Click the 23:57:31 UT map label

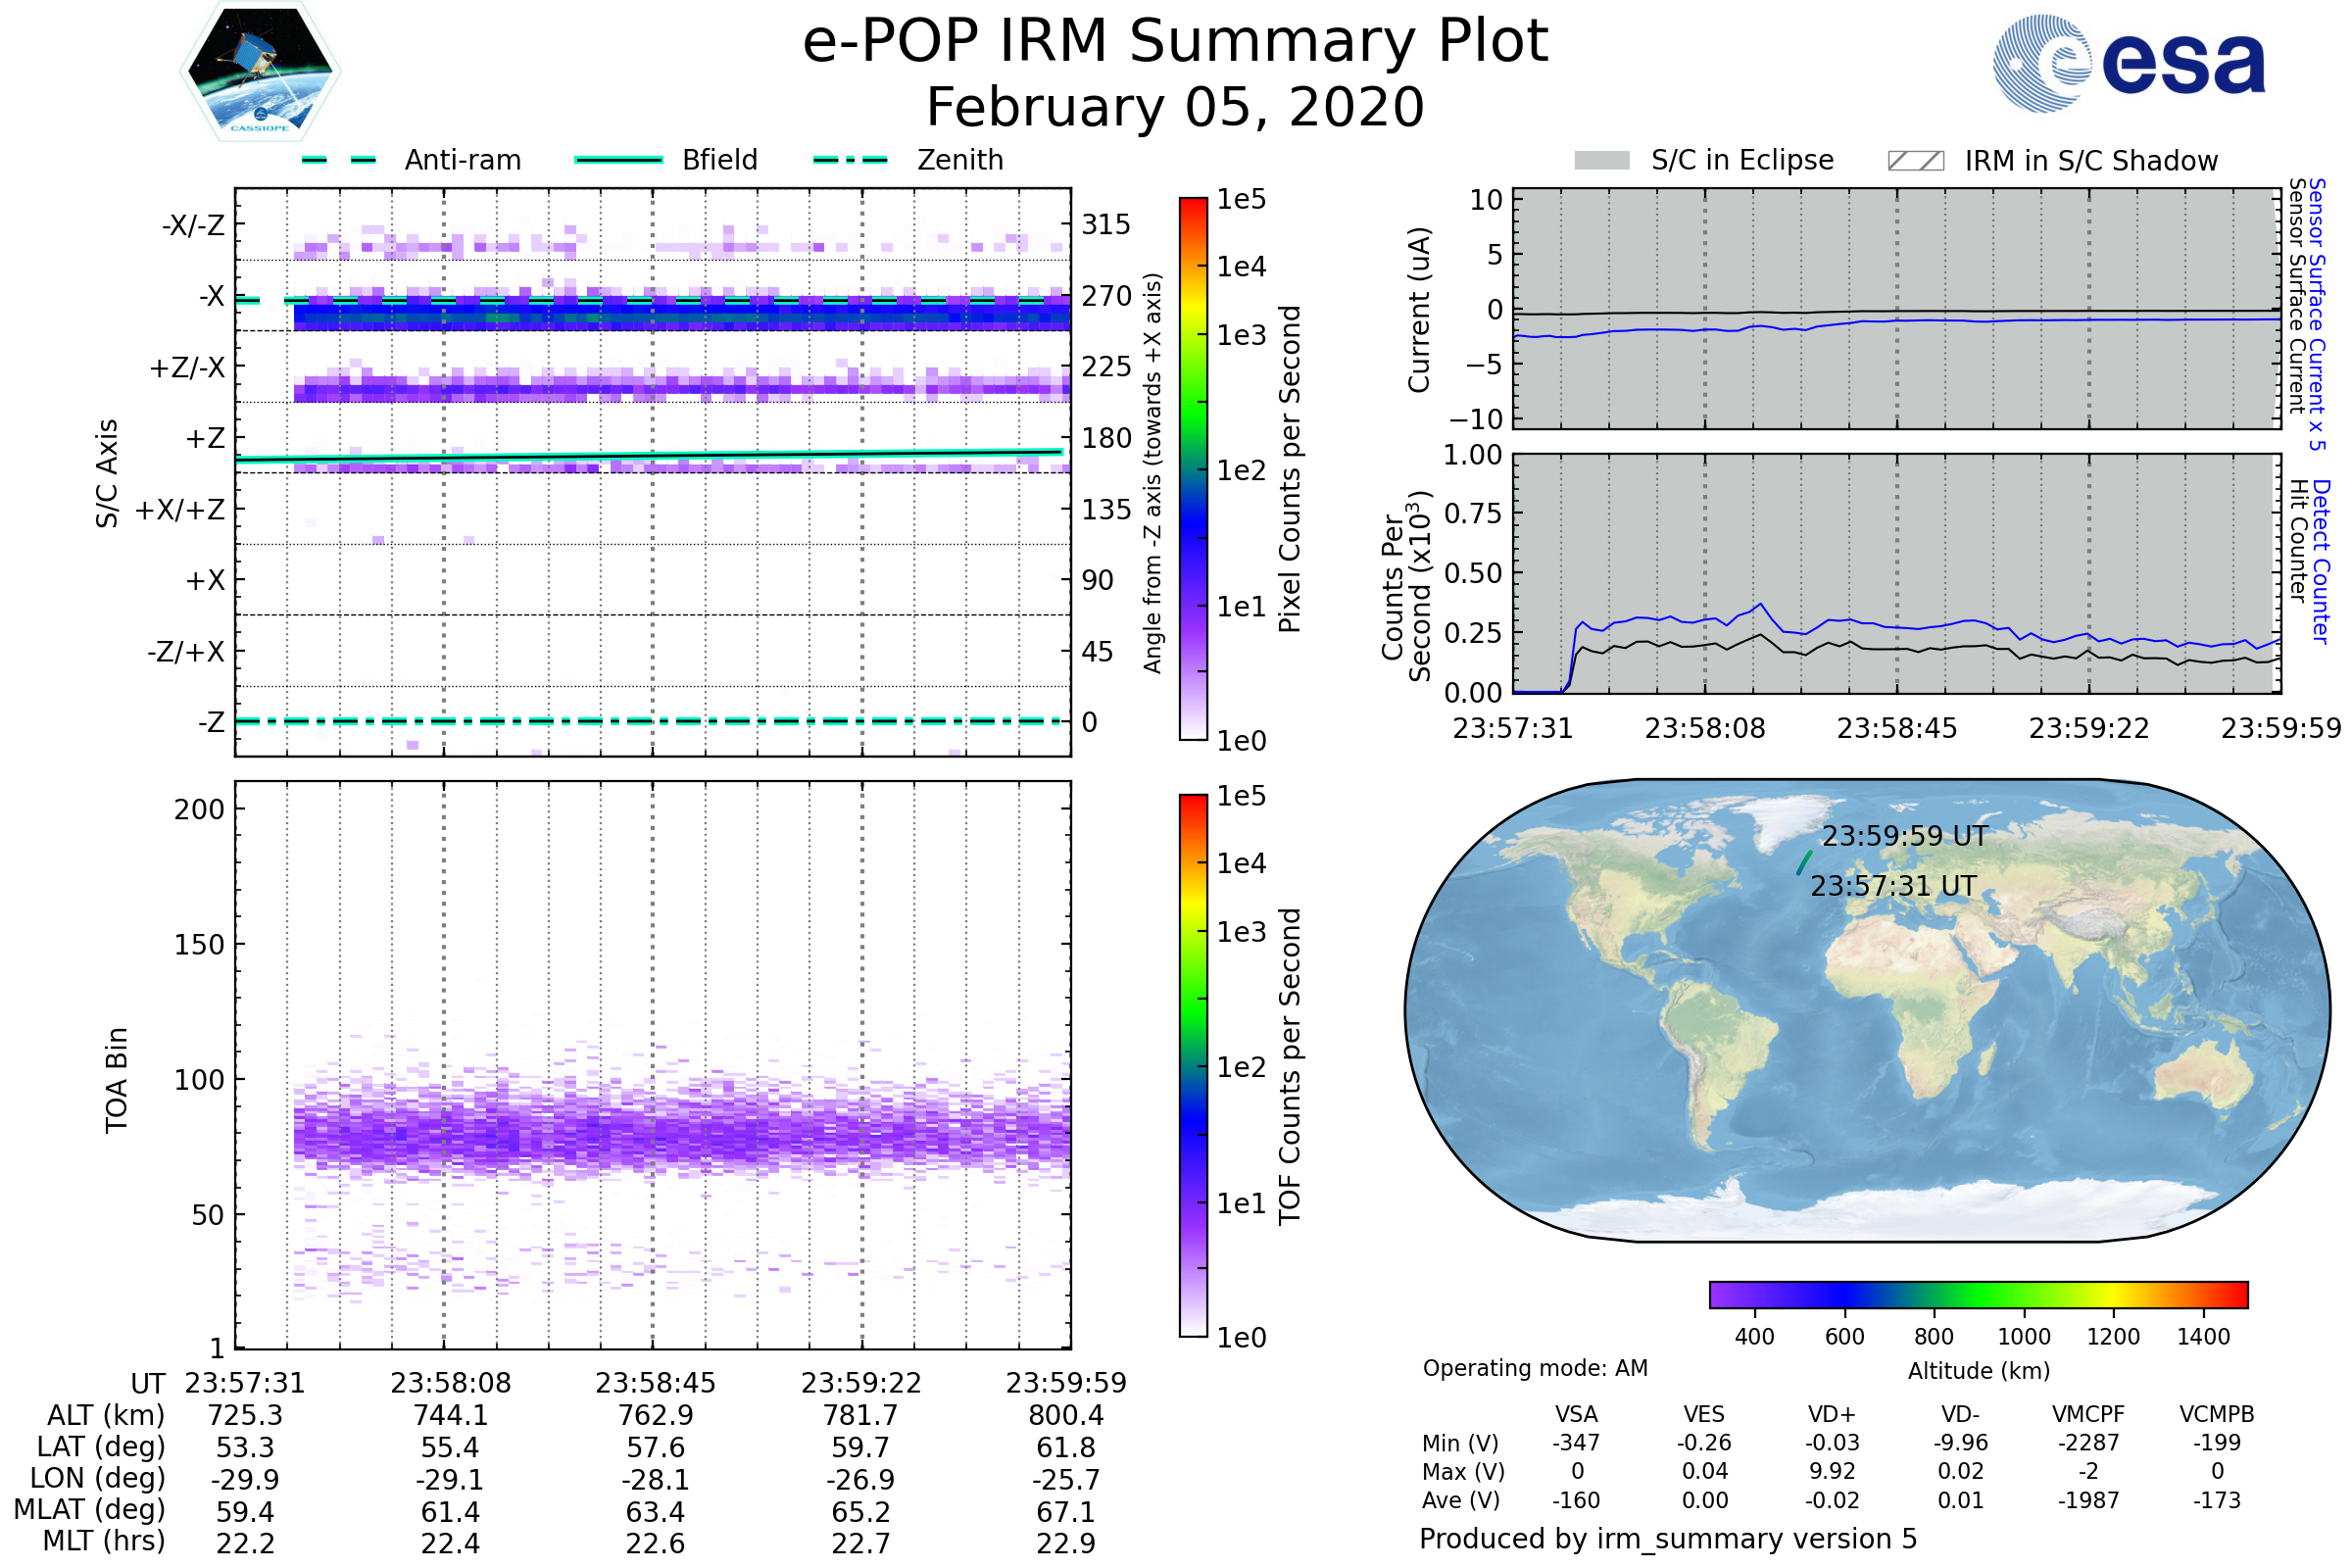1893,886
